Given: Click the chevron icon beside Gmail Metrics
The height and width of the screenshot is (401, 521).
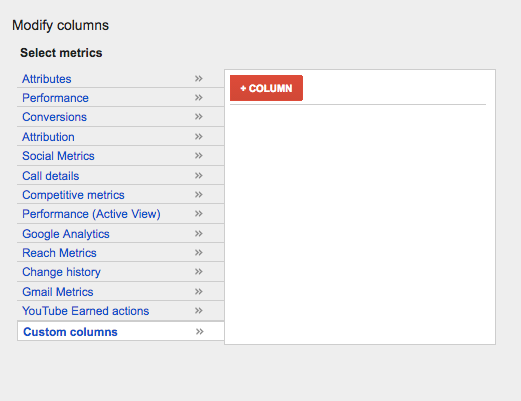Looking at the screenshot, I should tap(199, 292).
